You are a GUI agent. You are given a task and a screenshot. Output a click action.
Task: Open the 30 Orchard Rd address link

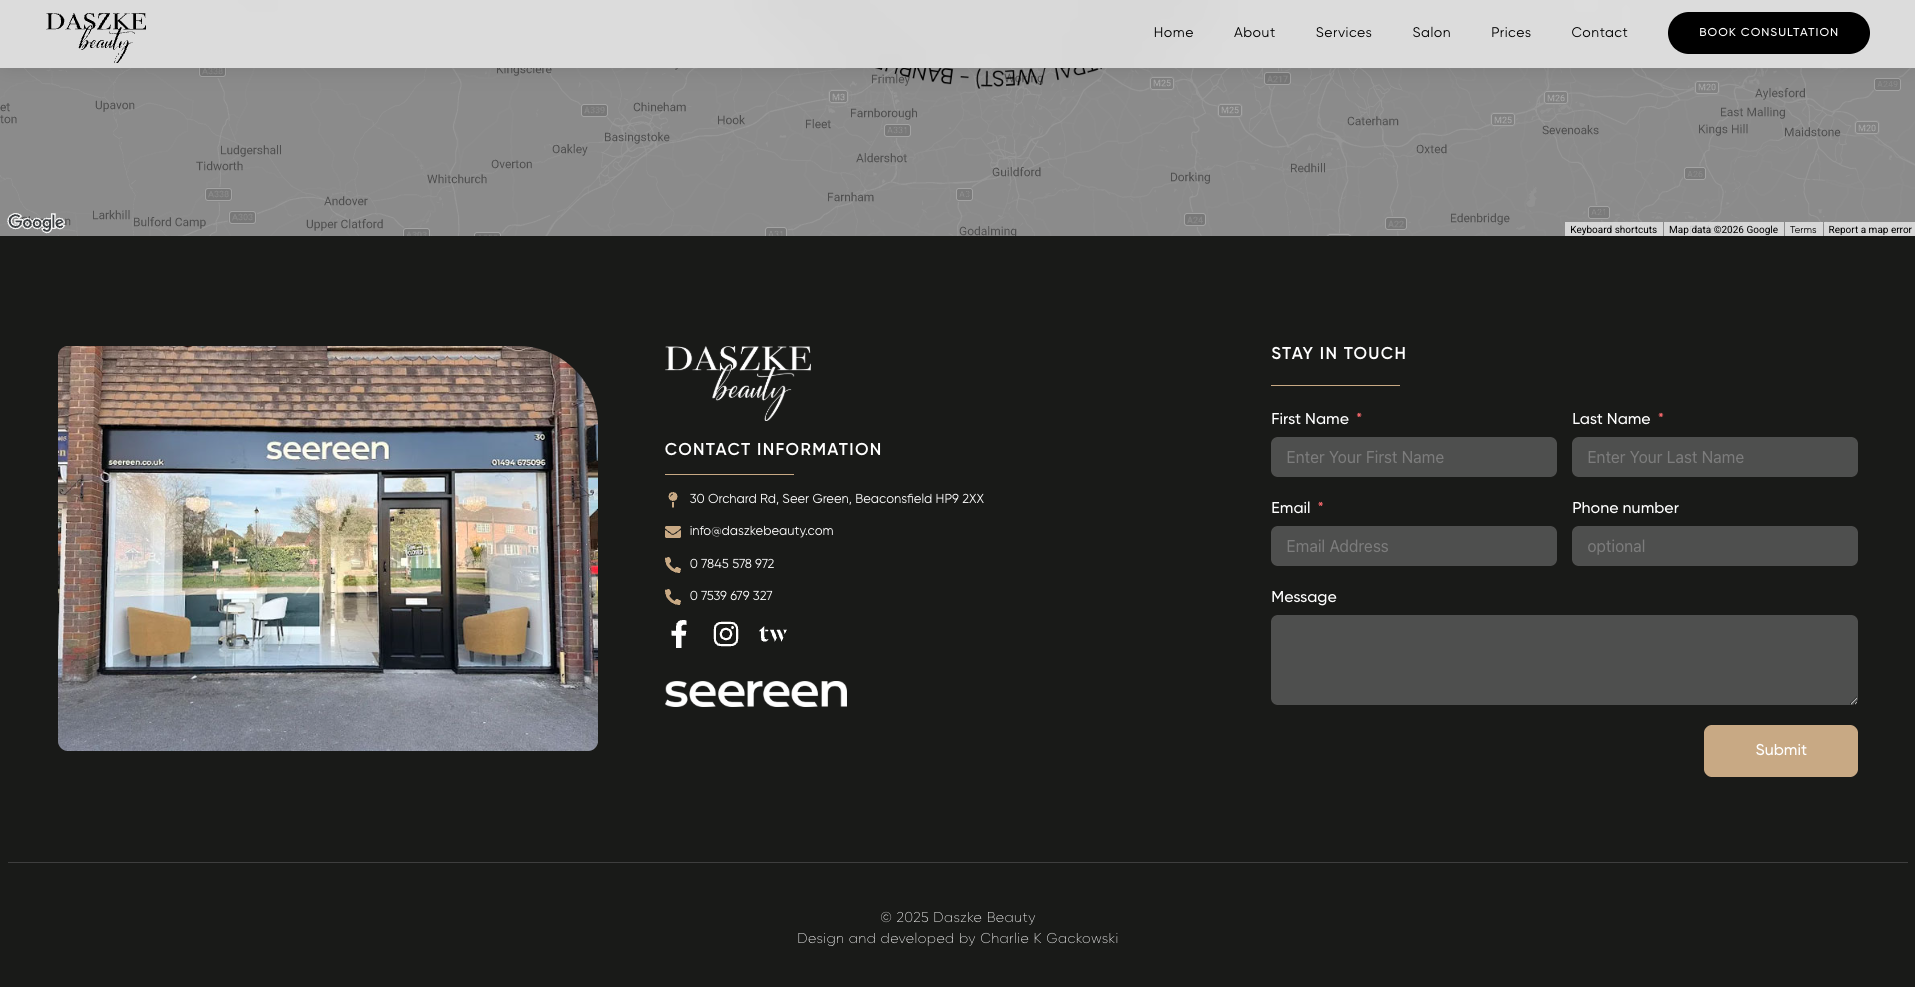coord(836,499)
